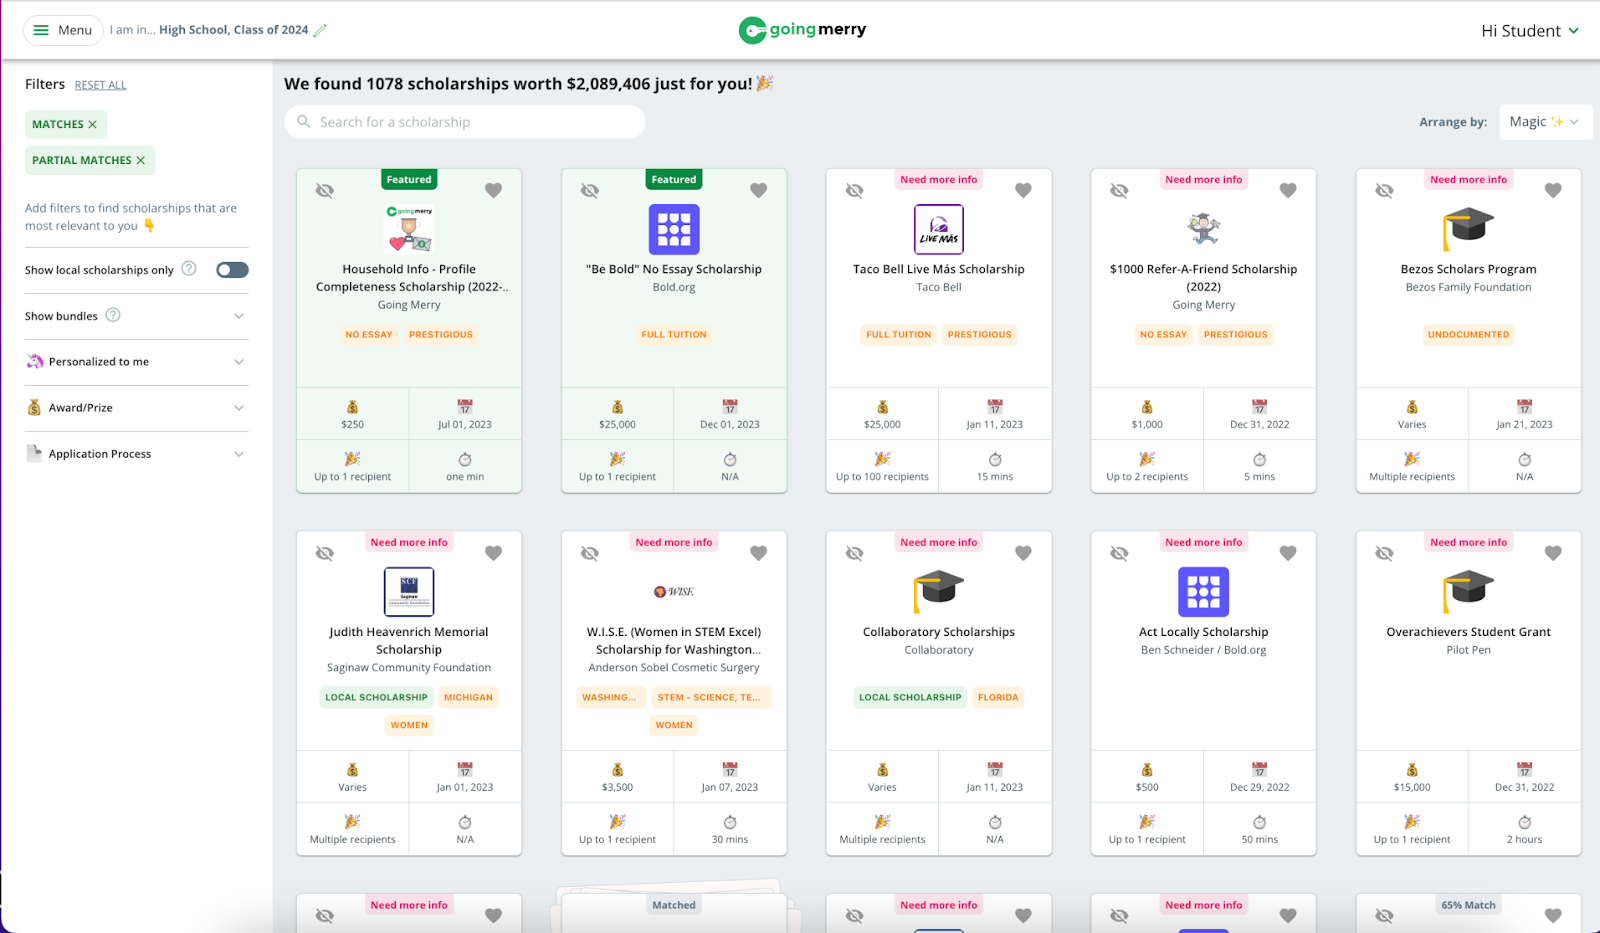This screenshot has height=933, width=1600.
Task: Open the Bold.org logo on Be Bold card
Action: [674, 229]
